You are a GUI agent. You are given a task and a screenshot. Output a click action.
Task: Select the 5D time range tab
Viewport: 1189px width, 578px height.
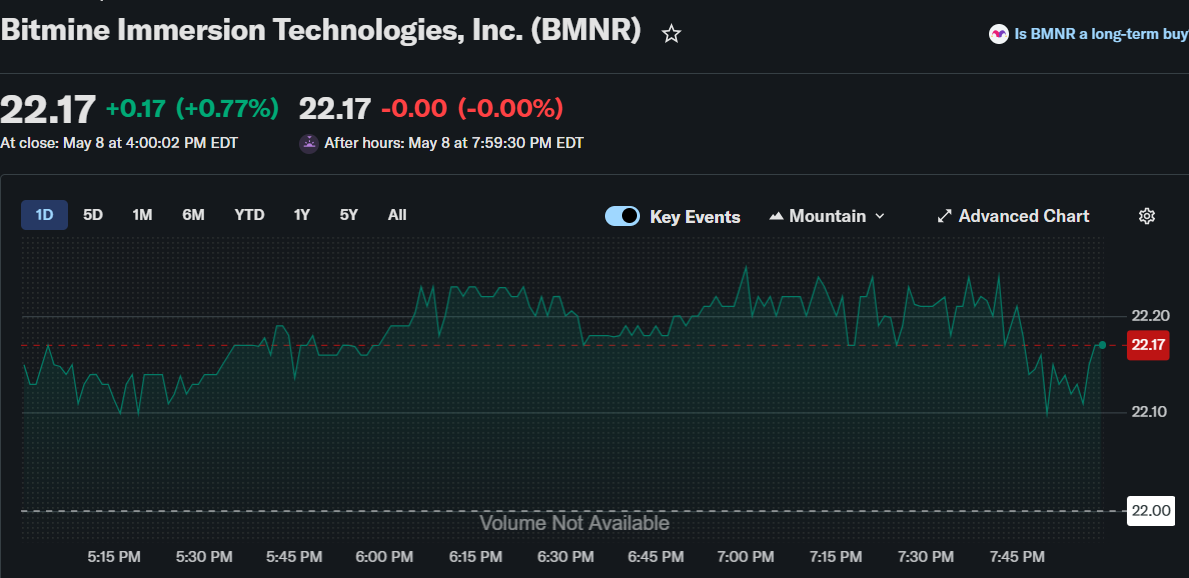[93, 215]
